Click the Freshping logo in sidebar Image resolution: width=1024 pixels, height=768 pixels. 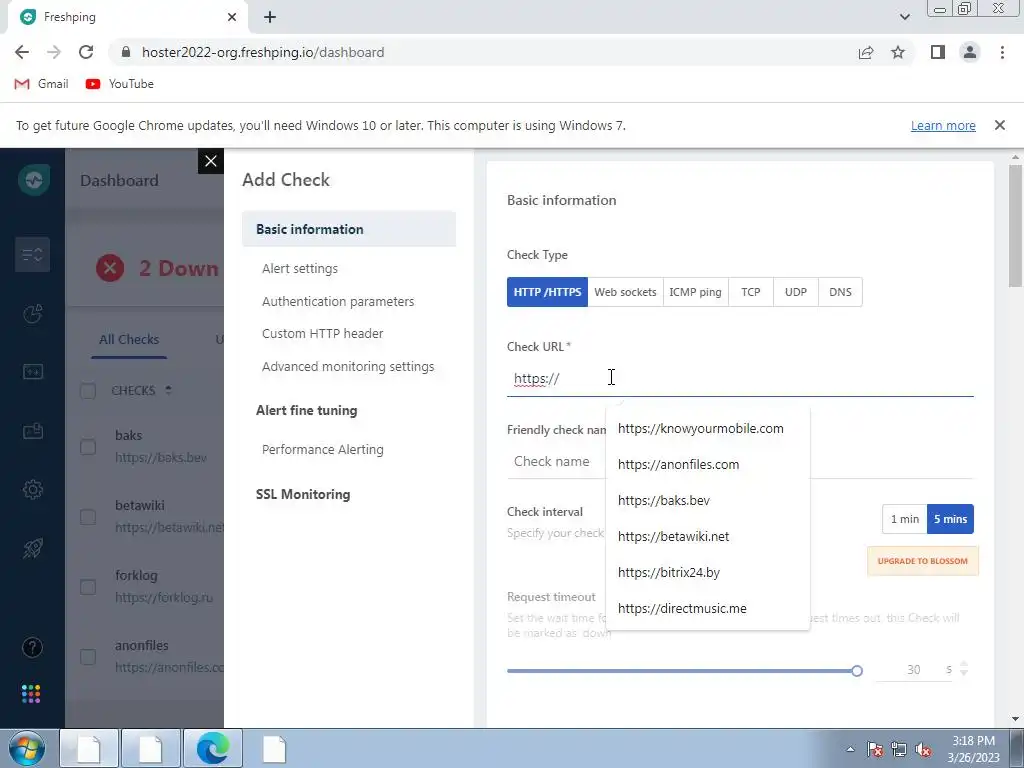[34, 180]
